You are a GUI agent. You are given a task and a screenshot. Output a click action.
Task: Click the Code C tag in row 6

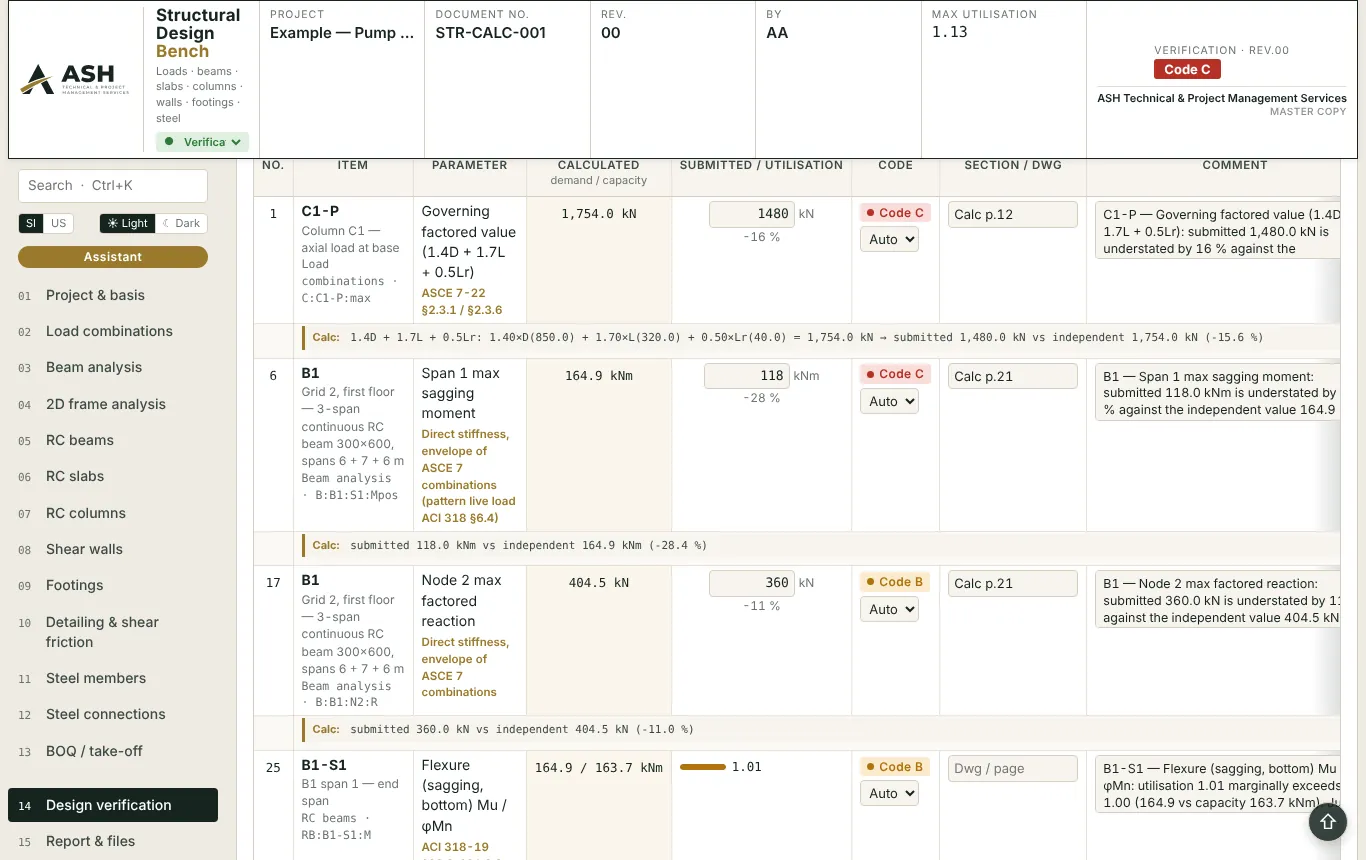pos(895,374)
